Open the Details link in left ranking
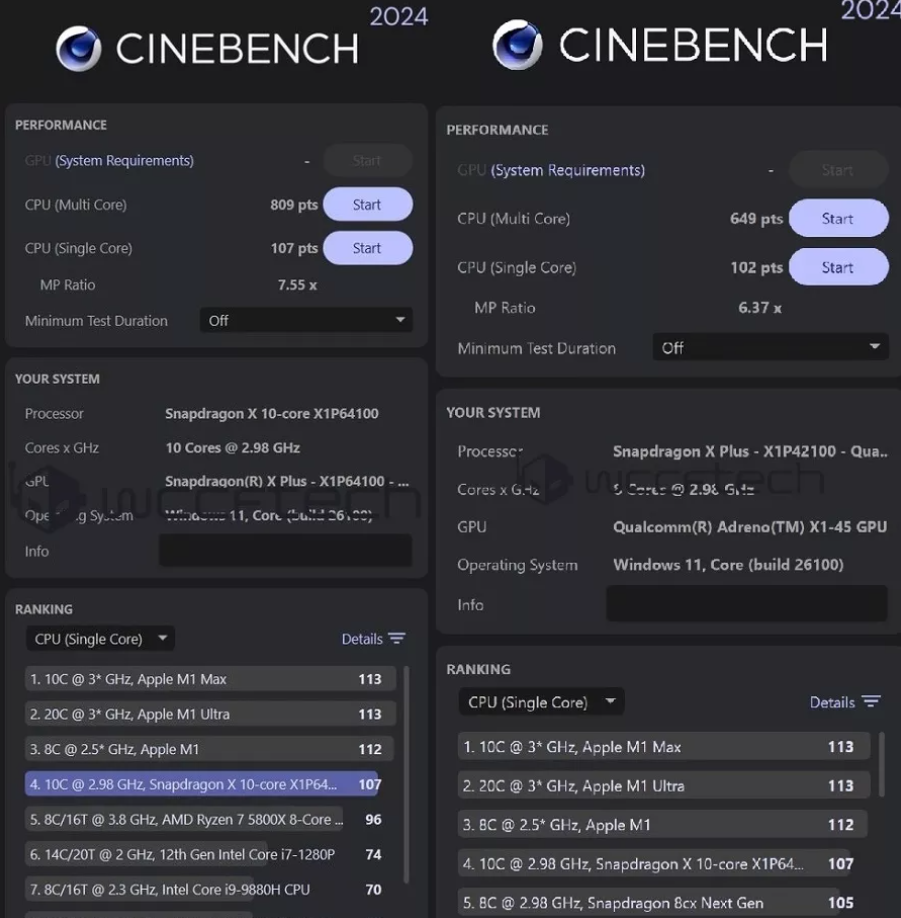 point(362,639)
